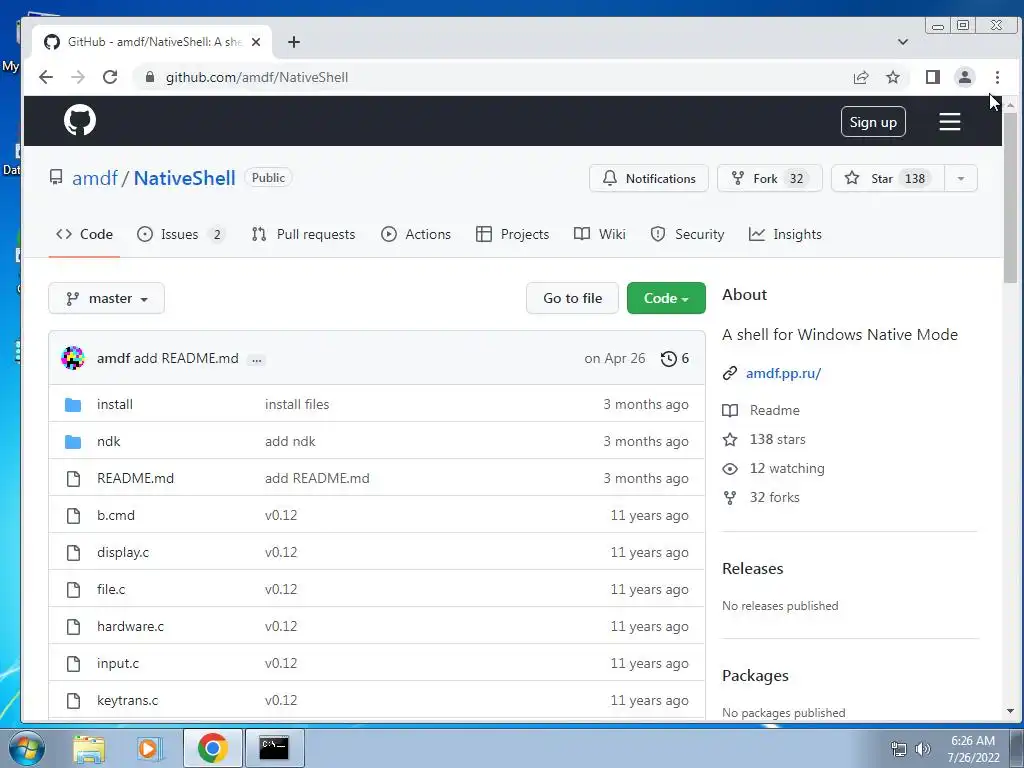Click the file icon beside hardware.c
Screen dimensions: 1024x768
click(74, 627)
